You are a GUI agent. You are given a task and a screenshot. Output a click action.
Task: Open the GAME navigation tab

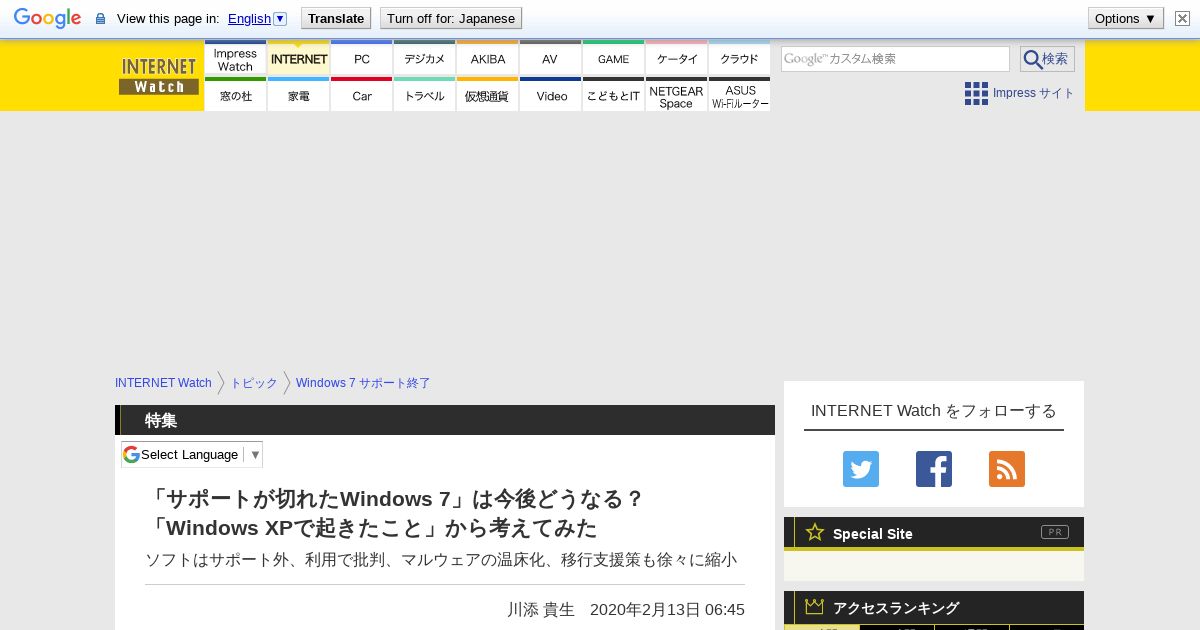pos(613,59)
